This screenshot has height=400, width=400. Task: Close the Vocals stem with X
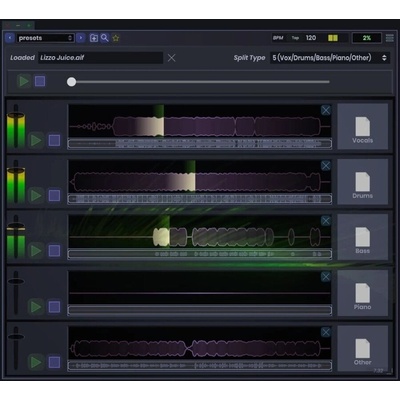tap(326, 110)
